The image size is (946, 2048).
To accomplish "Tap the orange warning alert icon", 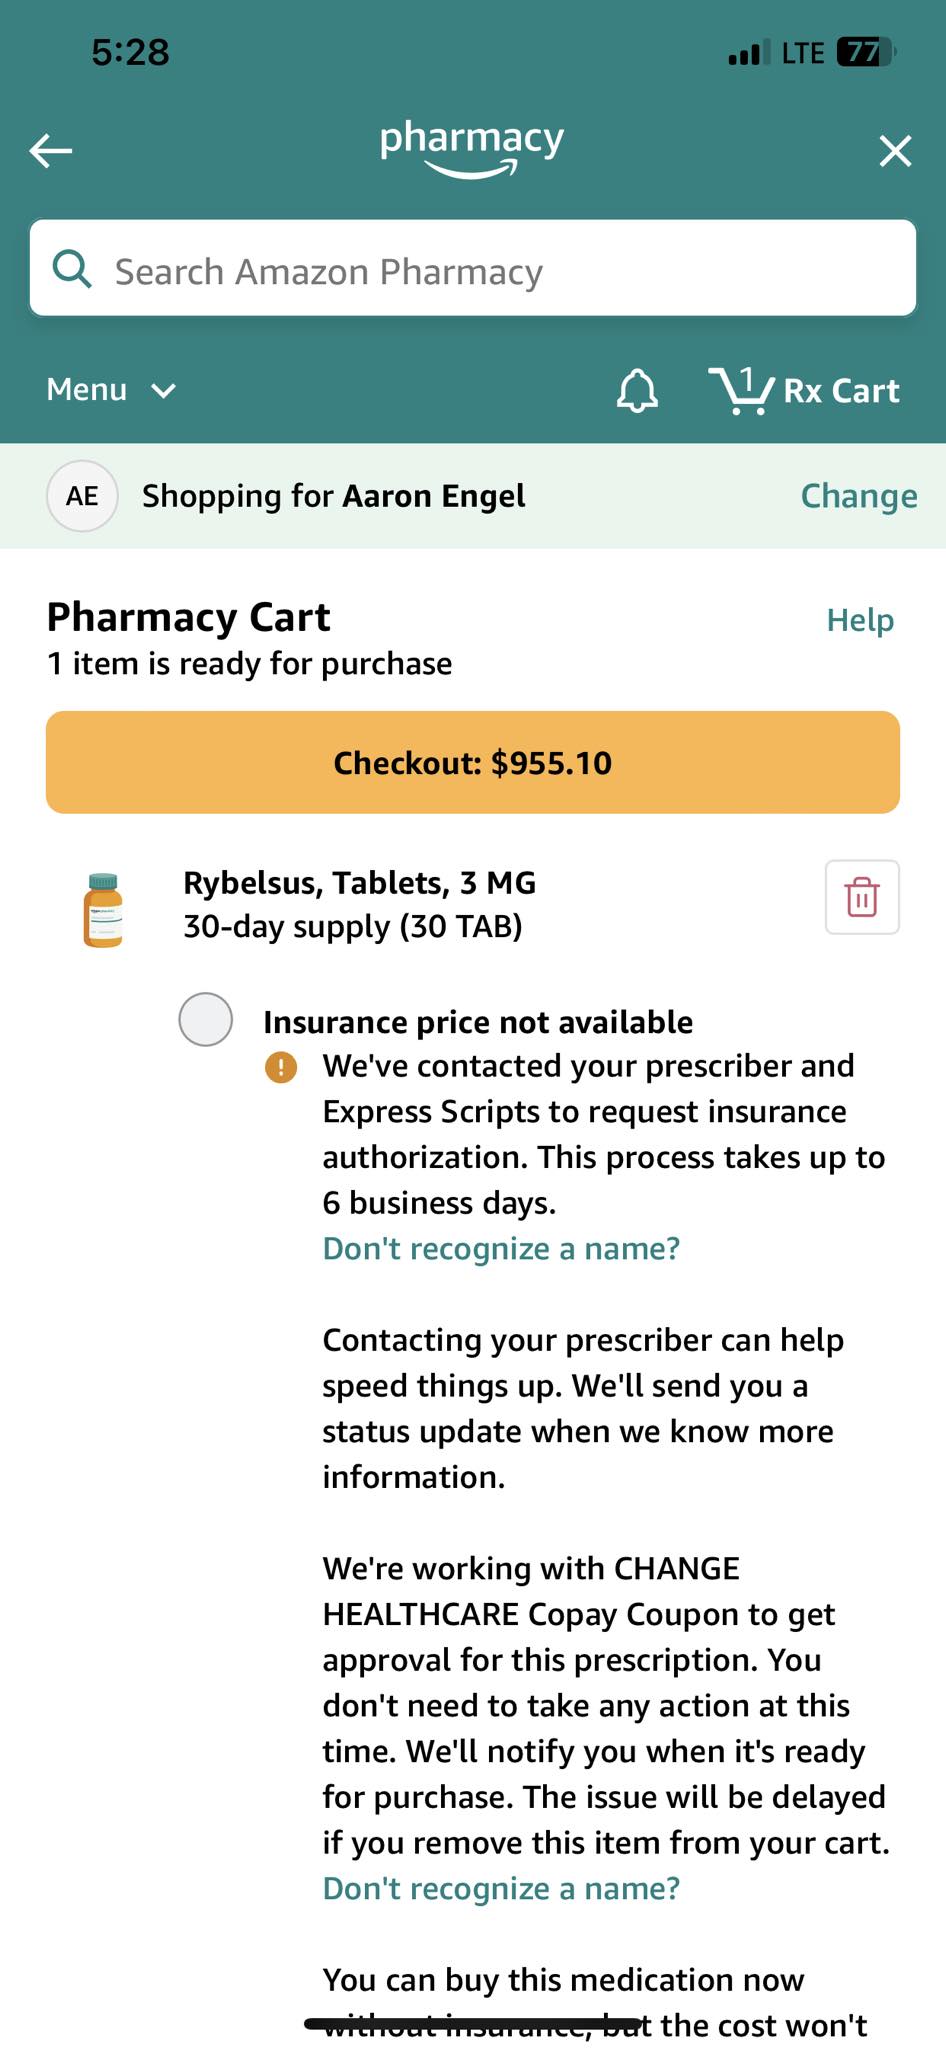I will click(x=281, y=1067).
